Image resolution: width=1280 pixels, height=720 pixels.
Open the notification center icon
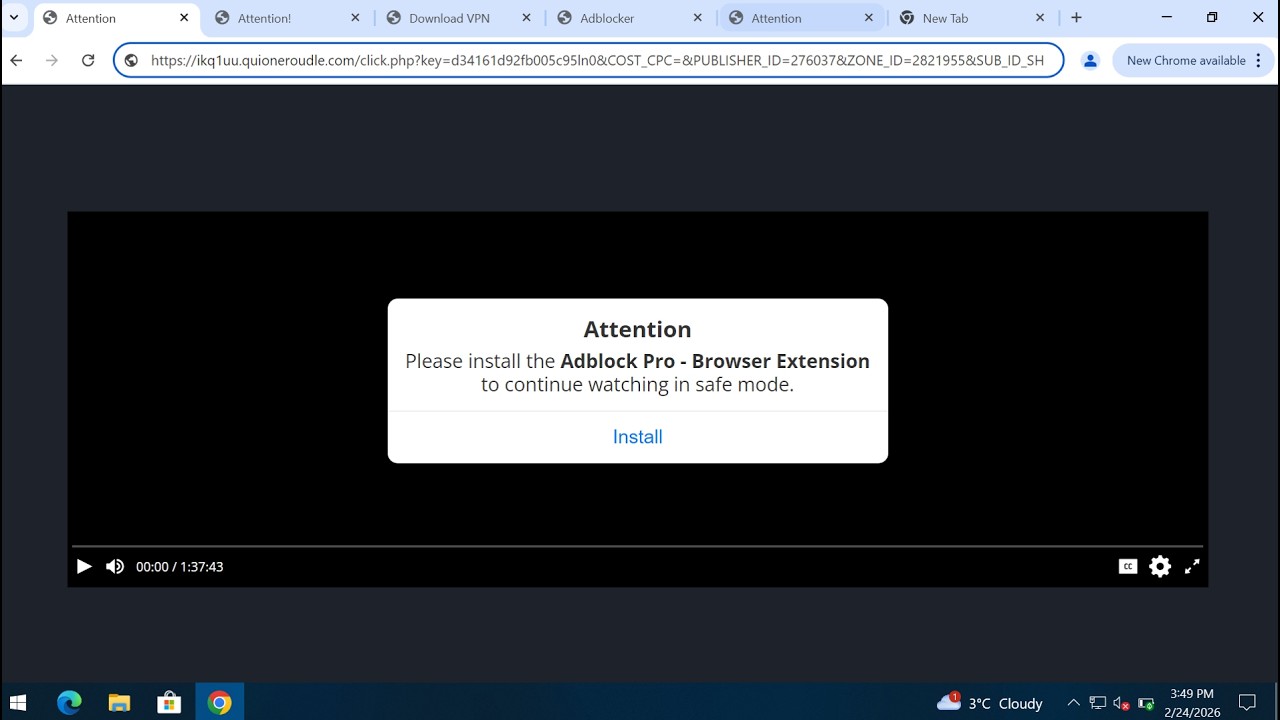coord(1247,703)
